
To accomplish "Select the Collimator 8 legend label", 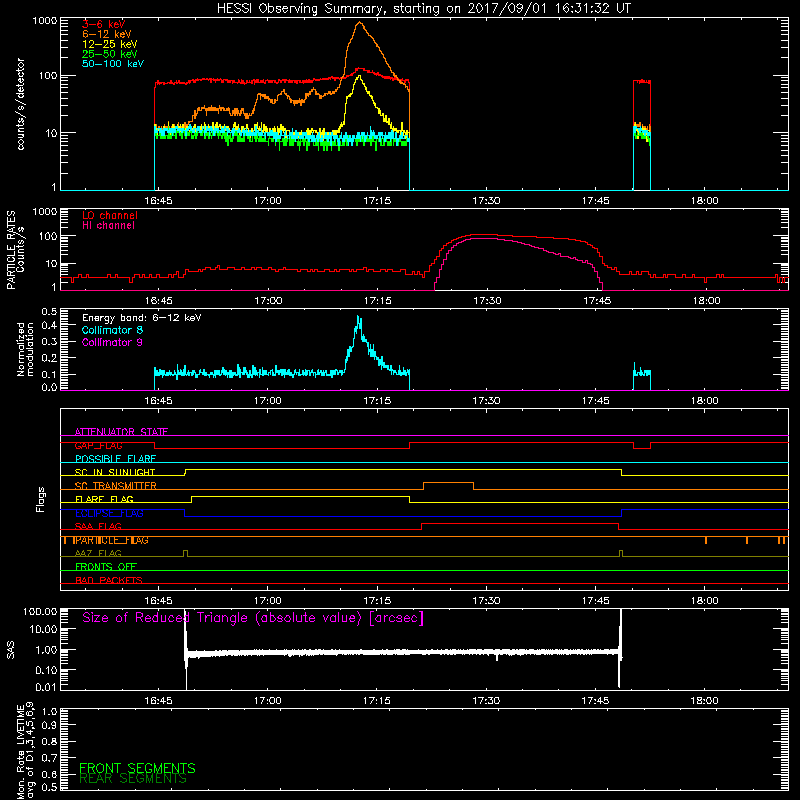I will [112, 330].
